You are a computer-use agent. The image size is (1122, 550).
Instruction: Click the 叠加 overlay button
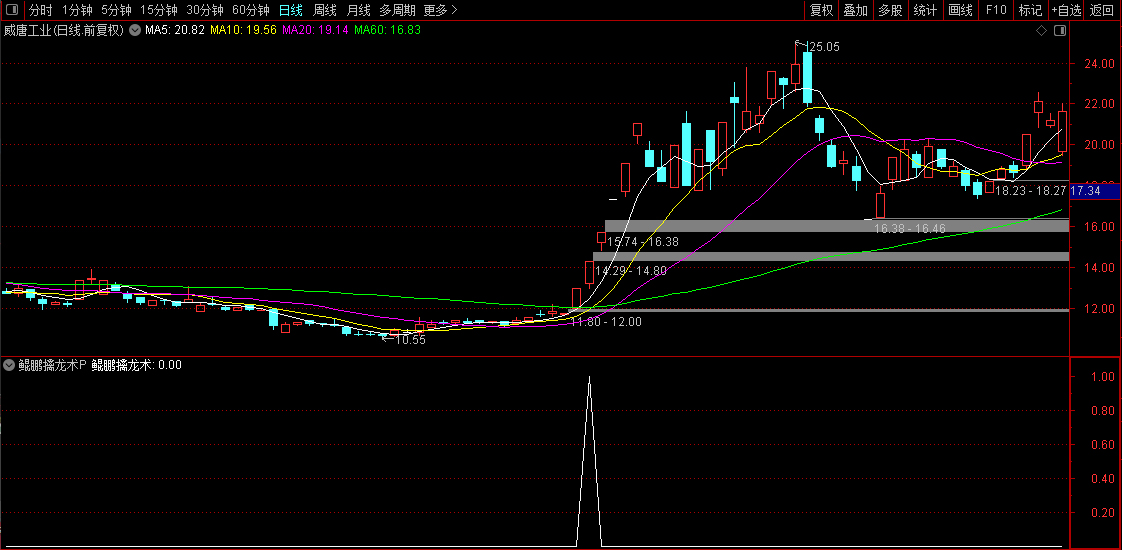tap(855, 10)
